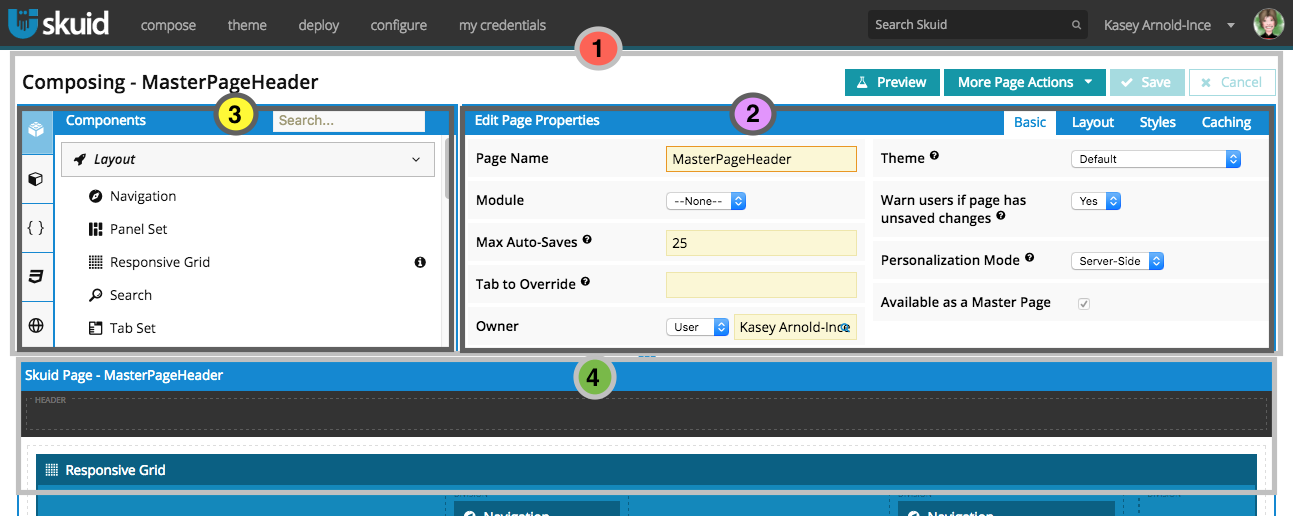Viewport: 1293px width, 516px height.
Task: Click the info icon beside Responsive Grid
Action: point(420,262)
